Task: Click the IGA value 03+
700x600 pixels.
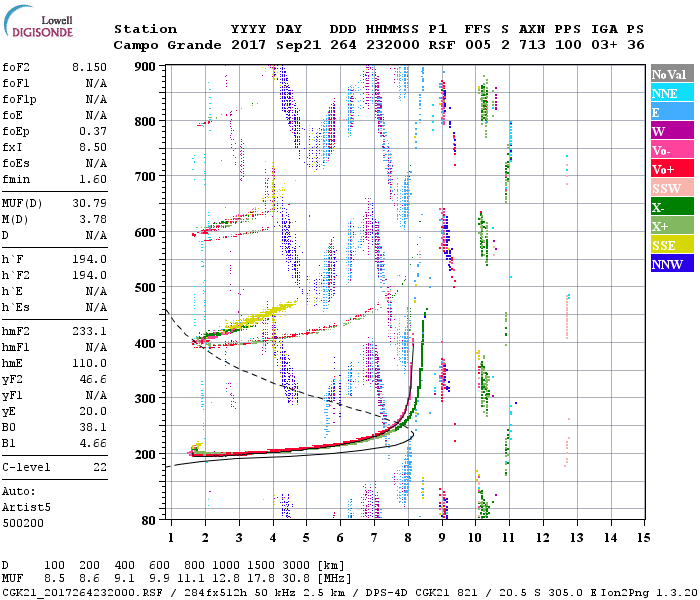Action: point(604,45)
